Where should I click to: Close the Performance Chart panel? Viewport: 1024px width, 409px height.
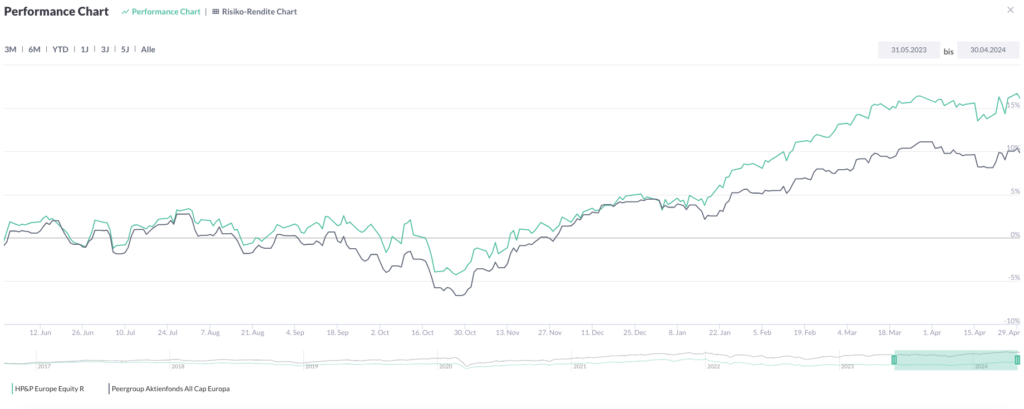pos(1012,10)
